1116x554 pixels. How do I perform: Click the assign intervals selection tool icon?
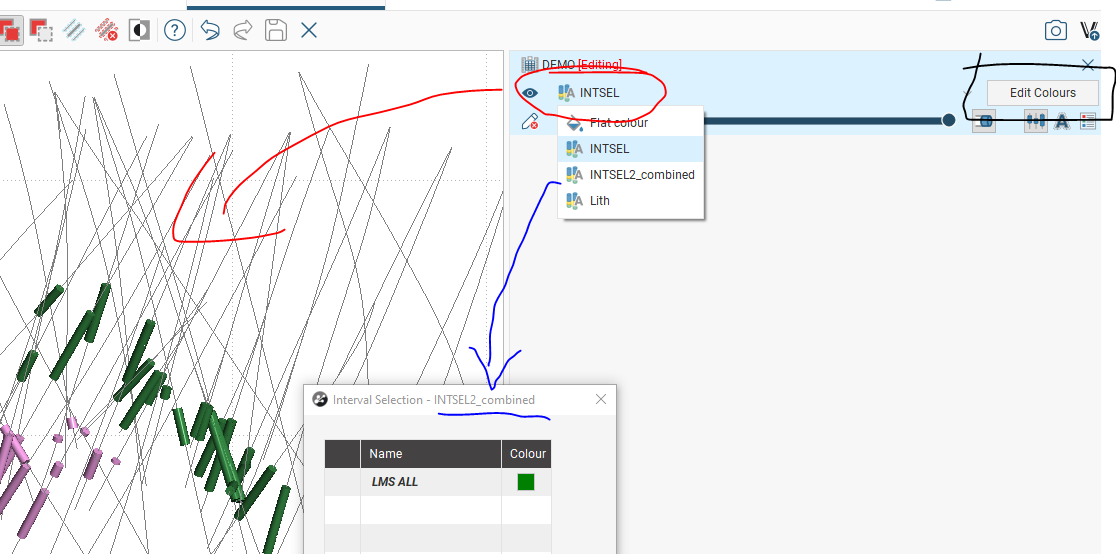pyautogui.click(x=11, y=30)
